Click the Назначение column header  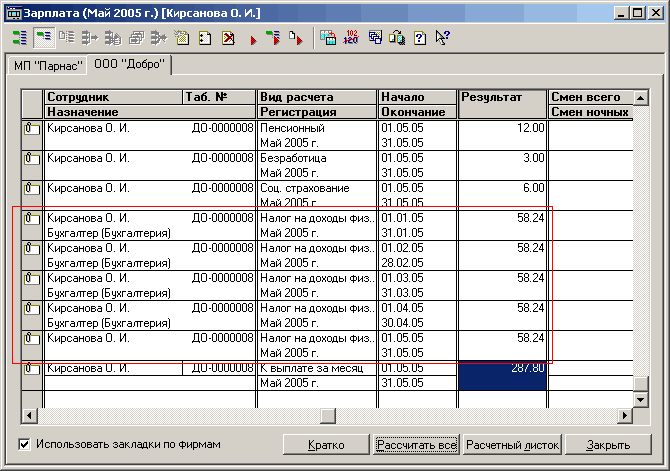click(x=150, y=112)
